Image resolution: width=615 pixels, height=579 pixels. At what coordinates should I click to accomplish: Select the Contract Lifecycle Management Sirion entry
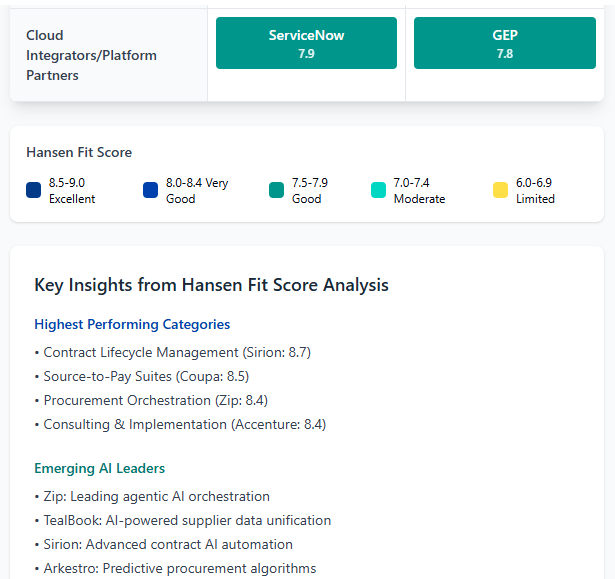click(x=178, y=352)
